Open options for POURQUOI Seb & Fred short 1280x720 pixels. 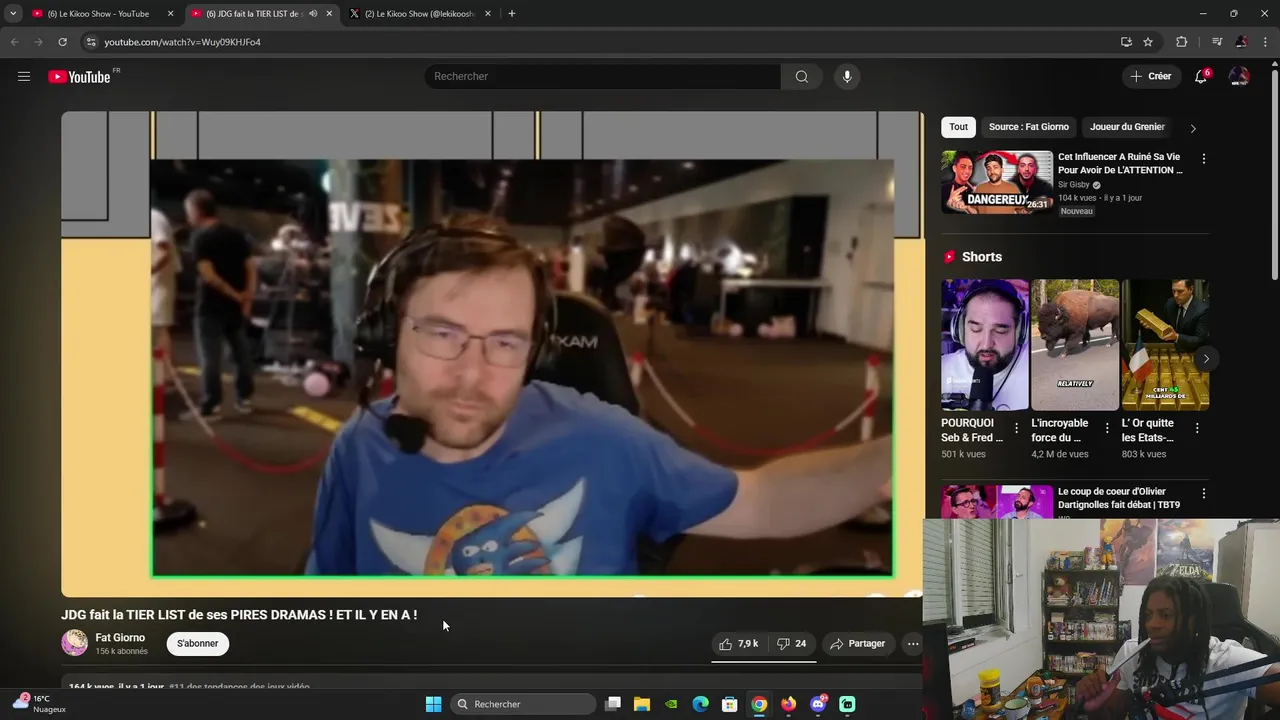coord(1016,428)
